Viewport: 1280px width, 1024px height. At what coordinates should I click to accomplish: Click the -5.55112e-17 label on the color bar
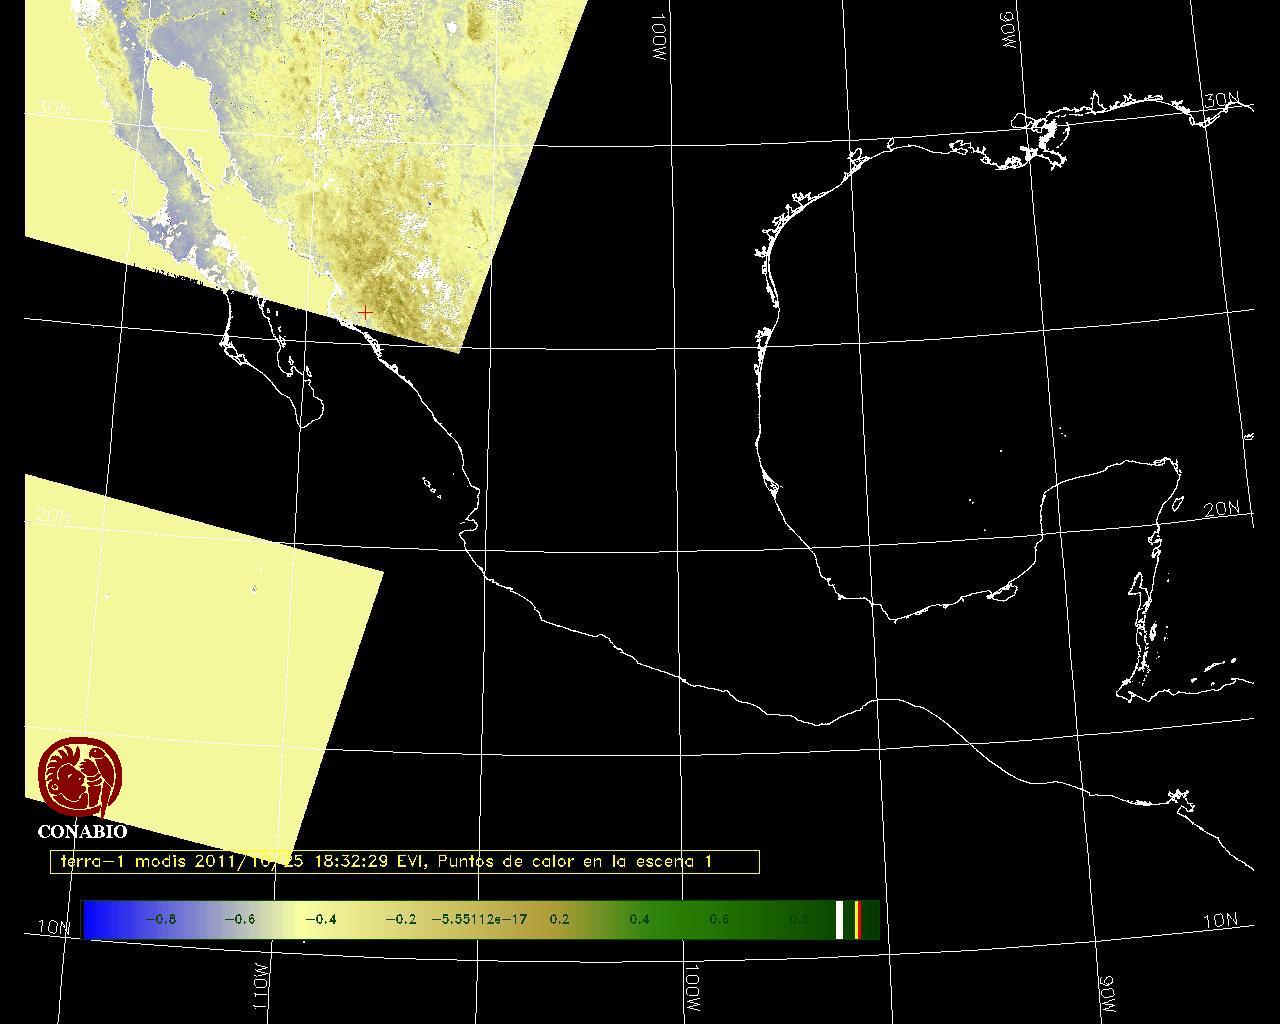coord(479,920)
